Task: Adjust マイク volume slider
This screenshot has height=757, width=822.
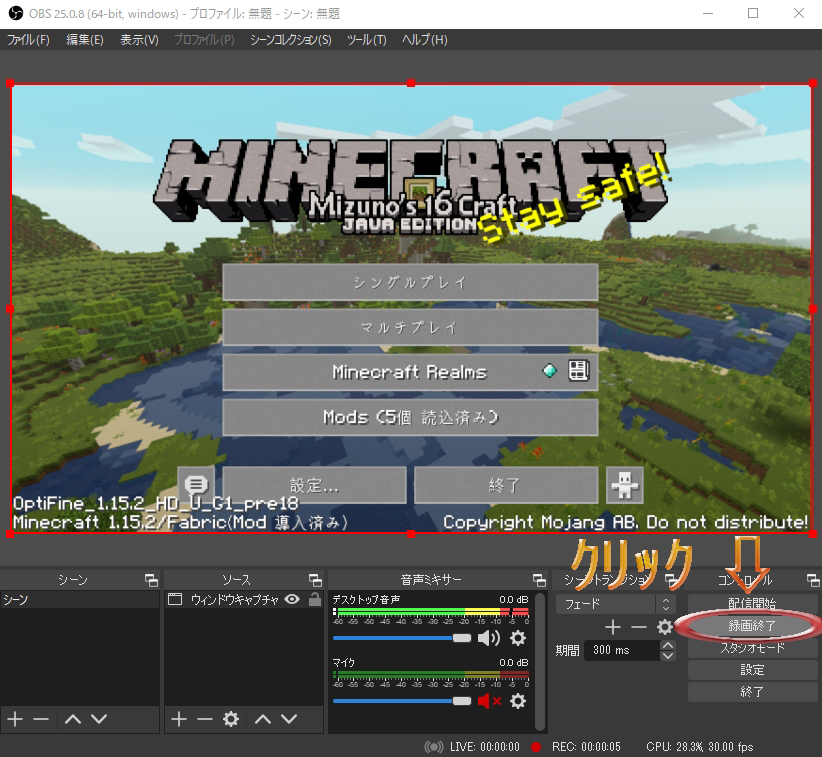Action: point(402,701)
